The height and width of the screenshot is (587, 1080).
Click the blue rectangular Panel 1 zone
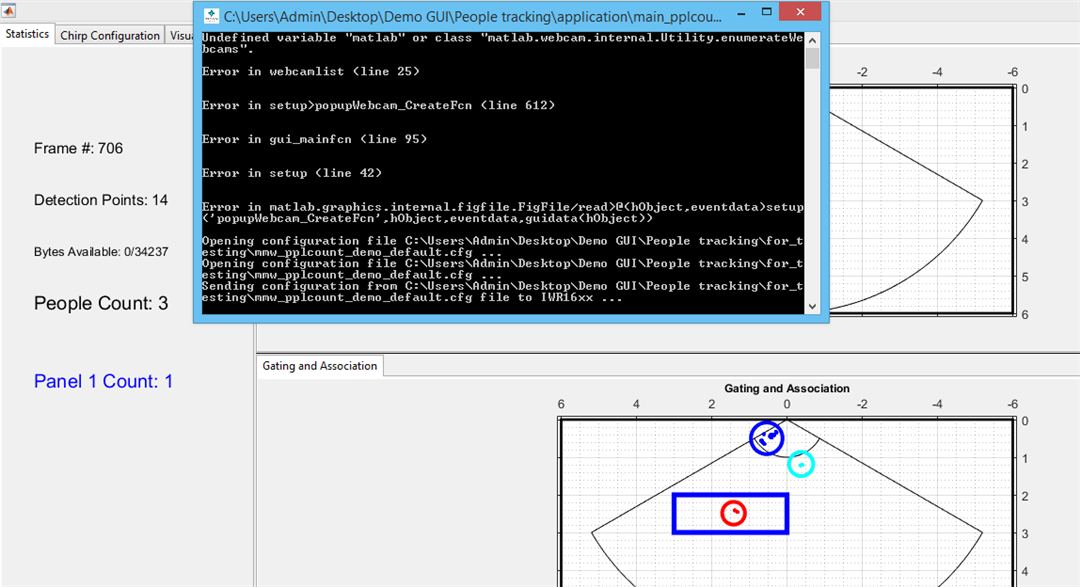tap(731, 513)
